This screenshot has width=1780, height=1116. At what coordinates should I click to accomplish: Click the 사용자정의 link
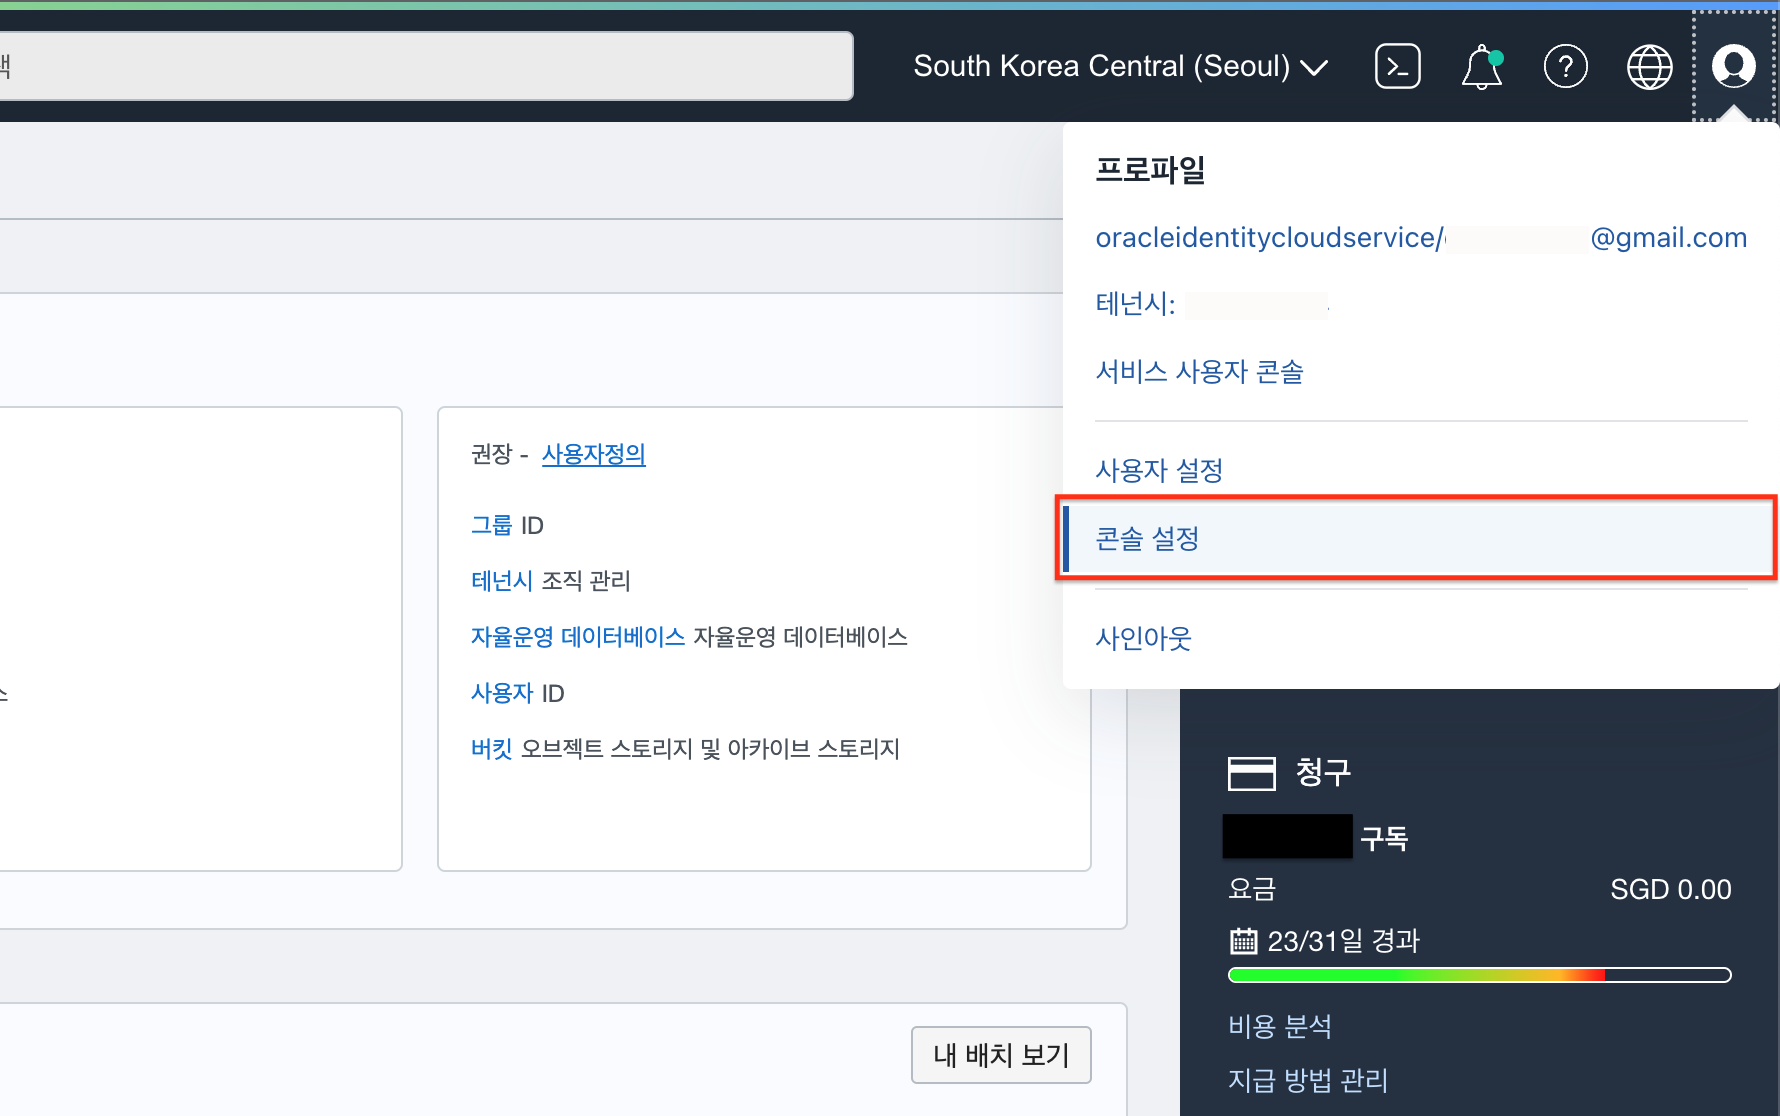pyautogui.click(x=594, y=454)
